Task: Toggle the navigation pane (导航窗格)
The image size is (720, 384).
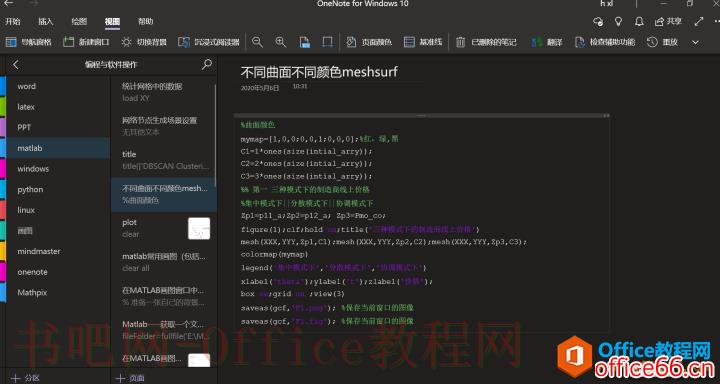Action: point(28,42)
